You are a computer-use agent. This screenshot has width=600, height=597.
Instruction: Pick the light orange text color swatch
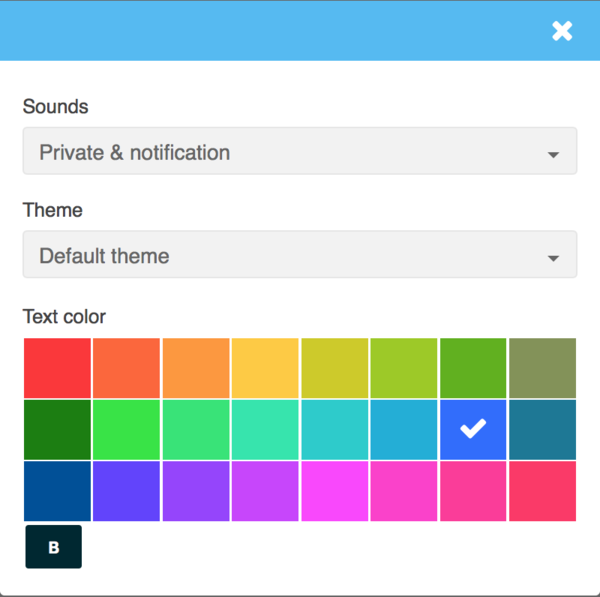[x=196, y=368]
